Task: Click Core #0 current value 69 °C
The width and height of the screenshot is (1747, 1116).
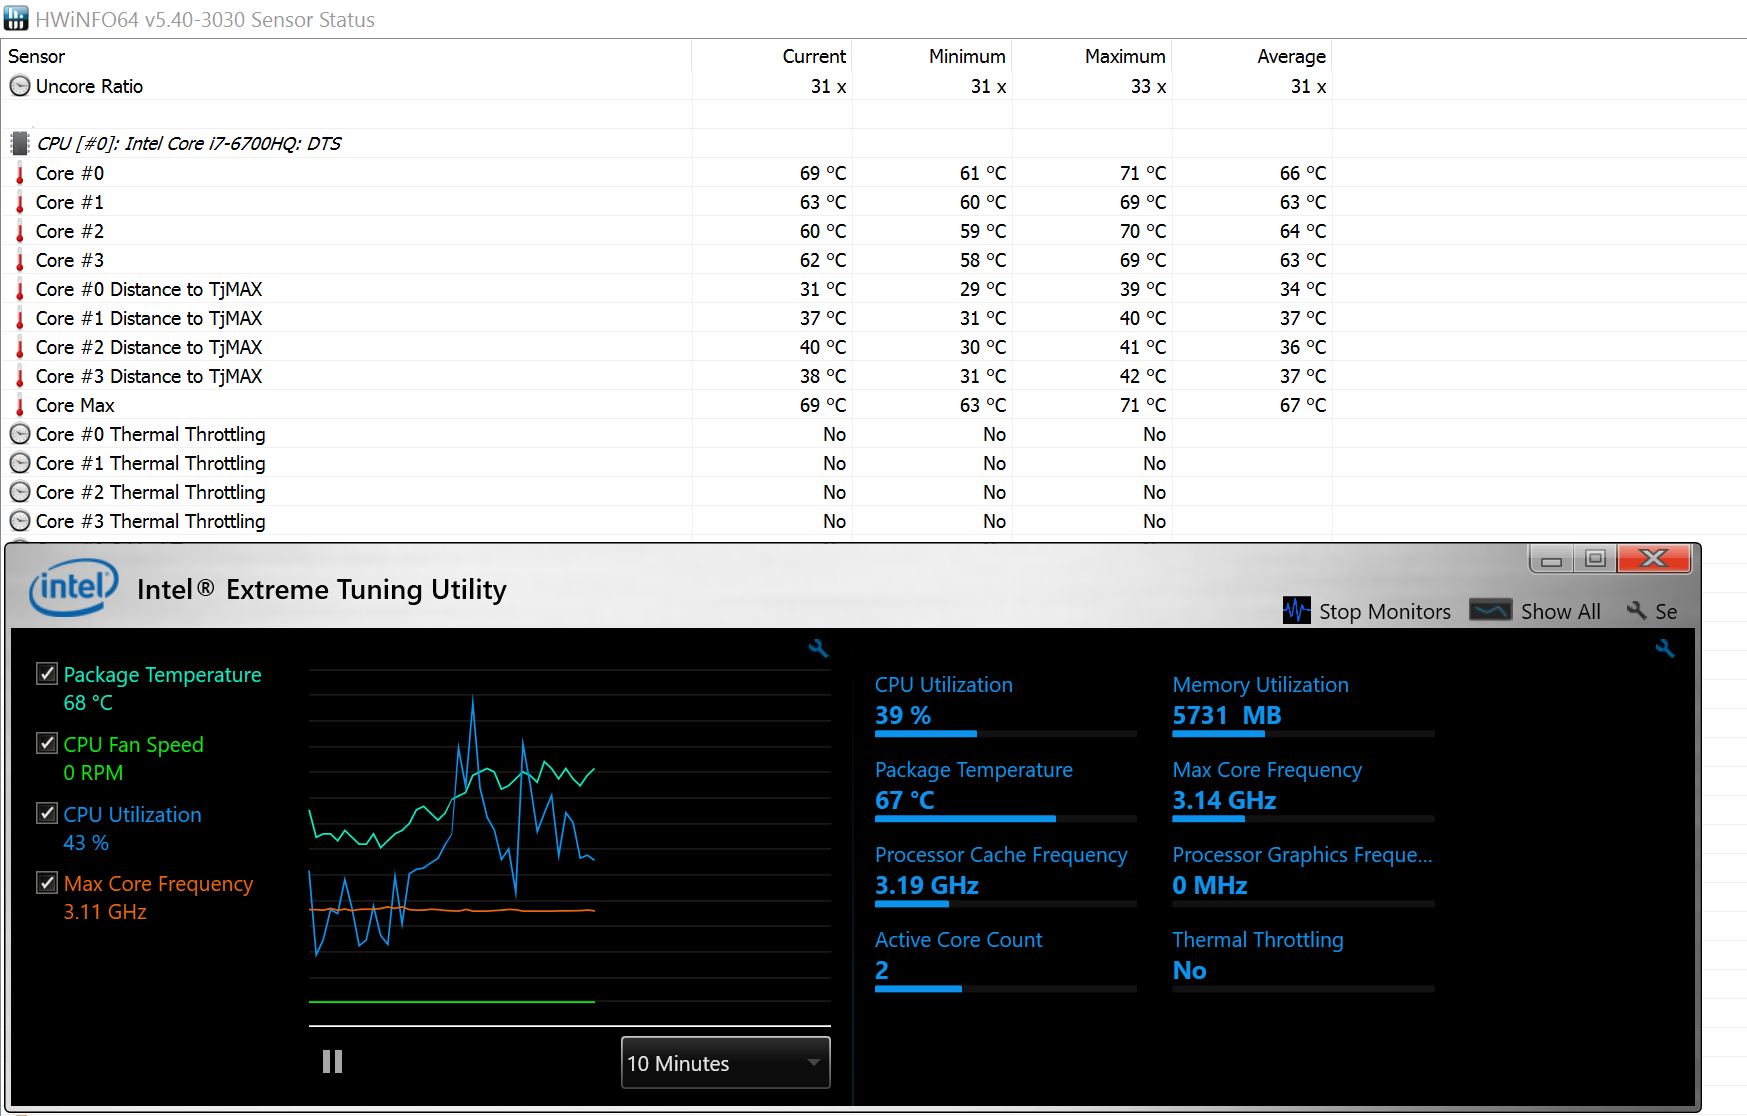Action: click(x=822, y=173)
